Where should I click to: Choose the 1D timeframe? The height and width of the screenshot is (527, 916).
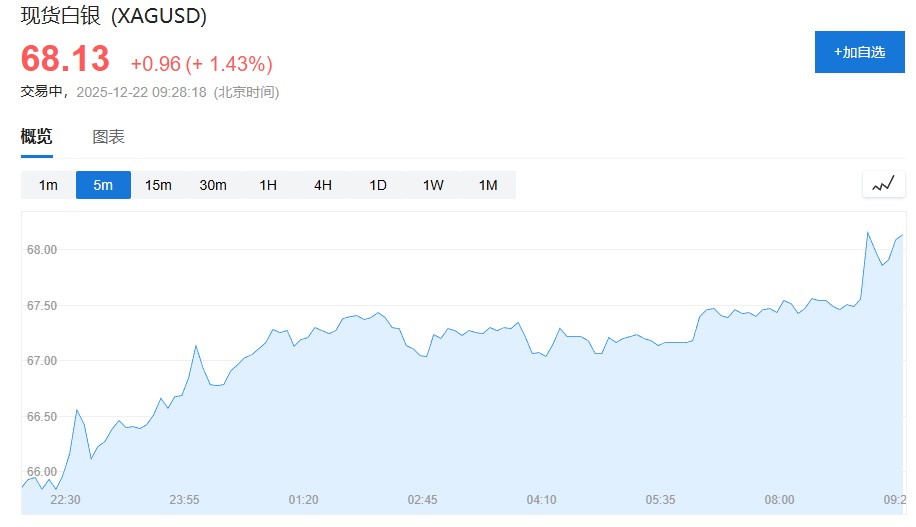pyautogui.click(x=378, y=185)
